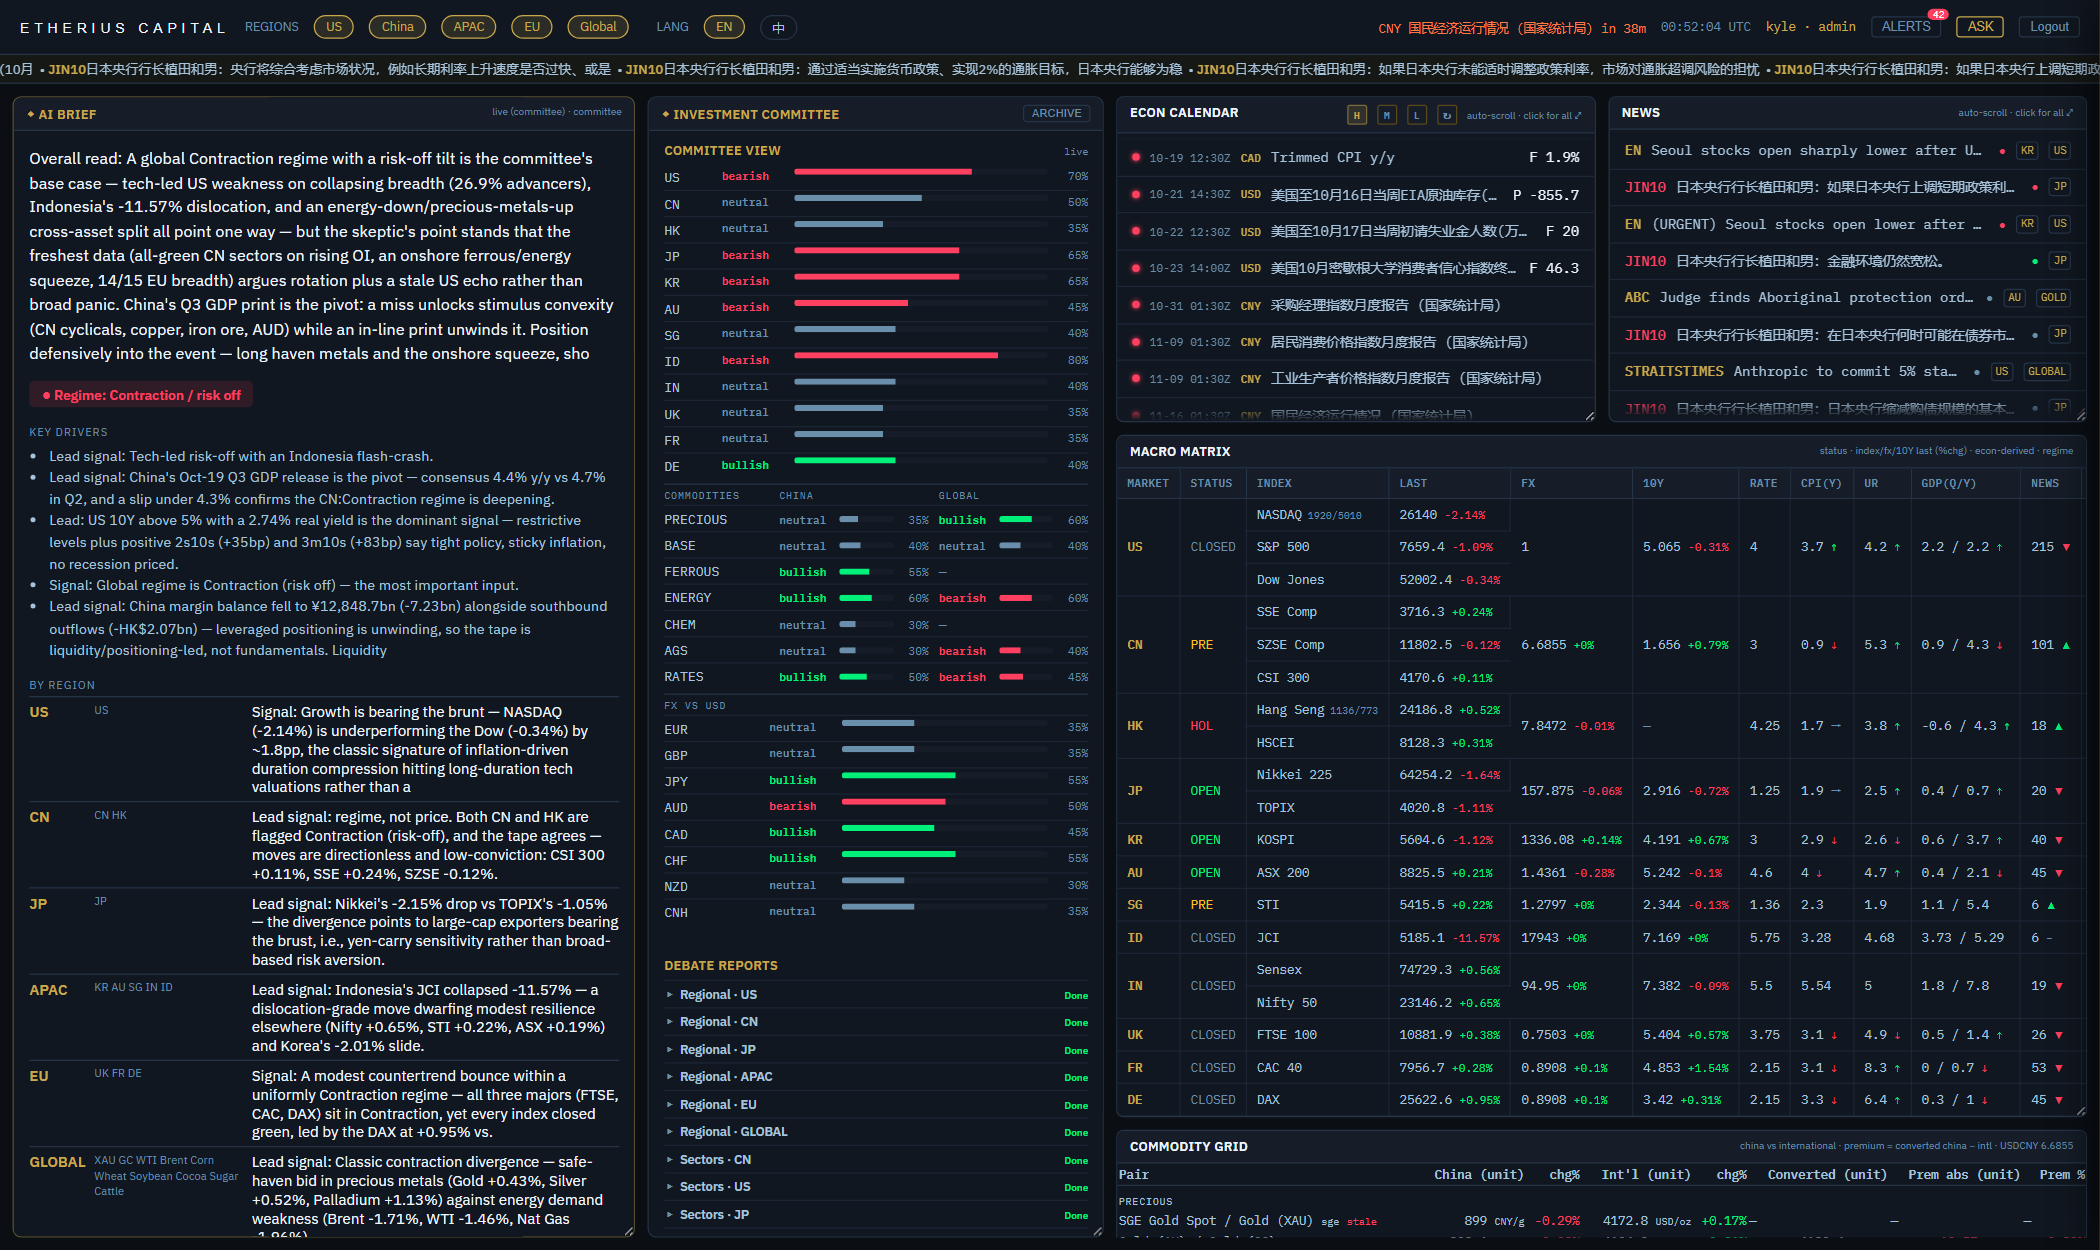
Task: Open all Econ Calendar events link
Action: pos(1524,116)
